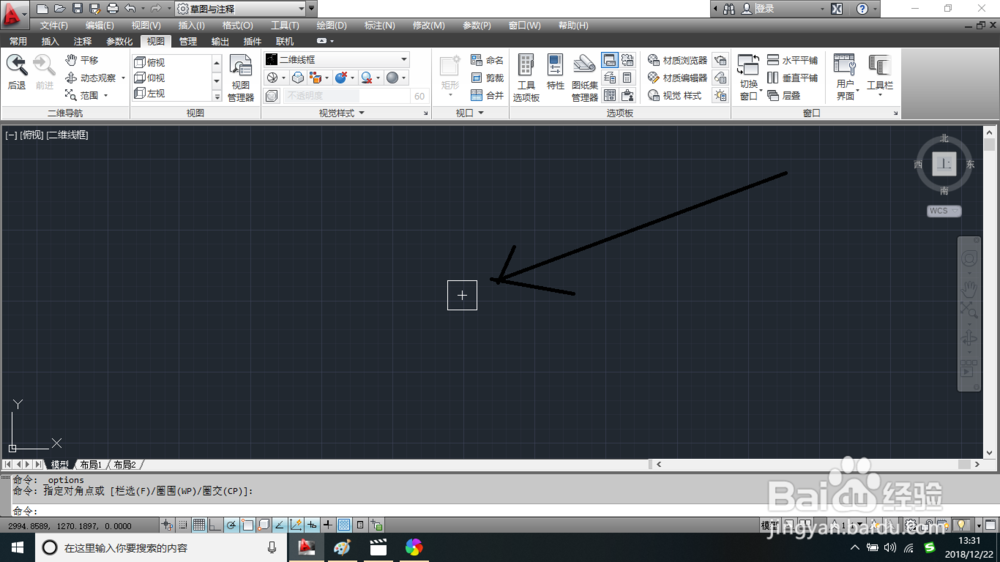Screen dimensions: 1000x562
Task: Switch to the 常用 ribbon tab
Action: pyautogui.click(x=18, y=41)
